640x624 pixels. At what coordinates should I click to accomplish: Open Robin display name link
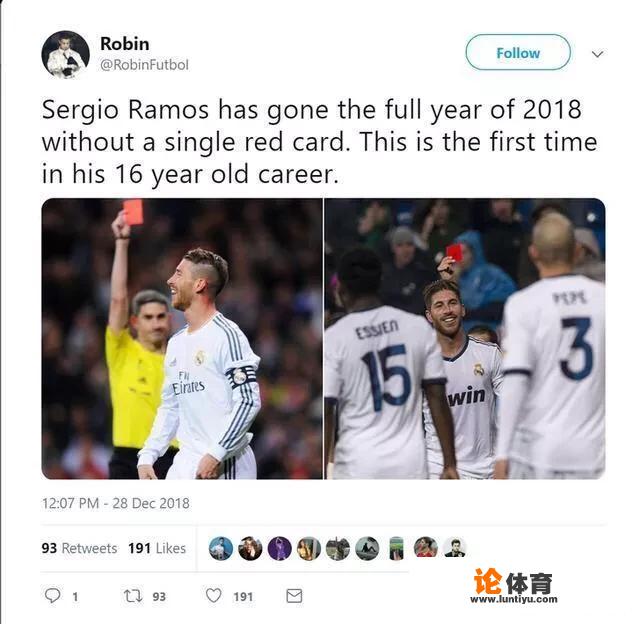(x=124, y=44)
